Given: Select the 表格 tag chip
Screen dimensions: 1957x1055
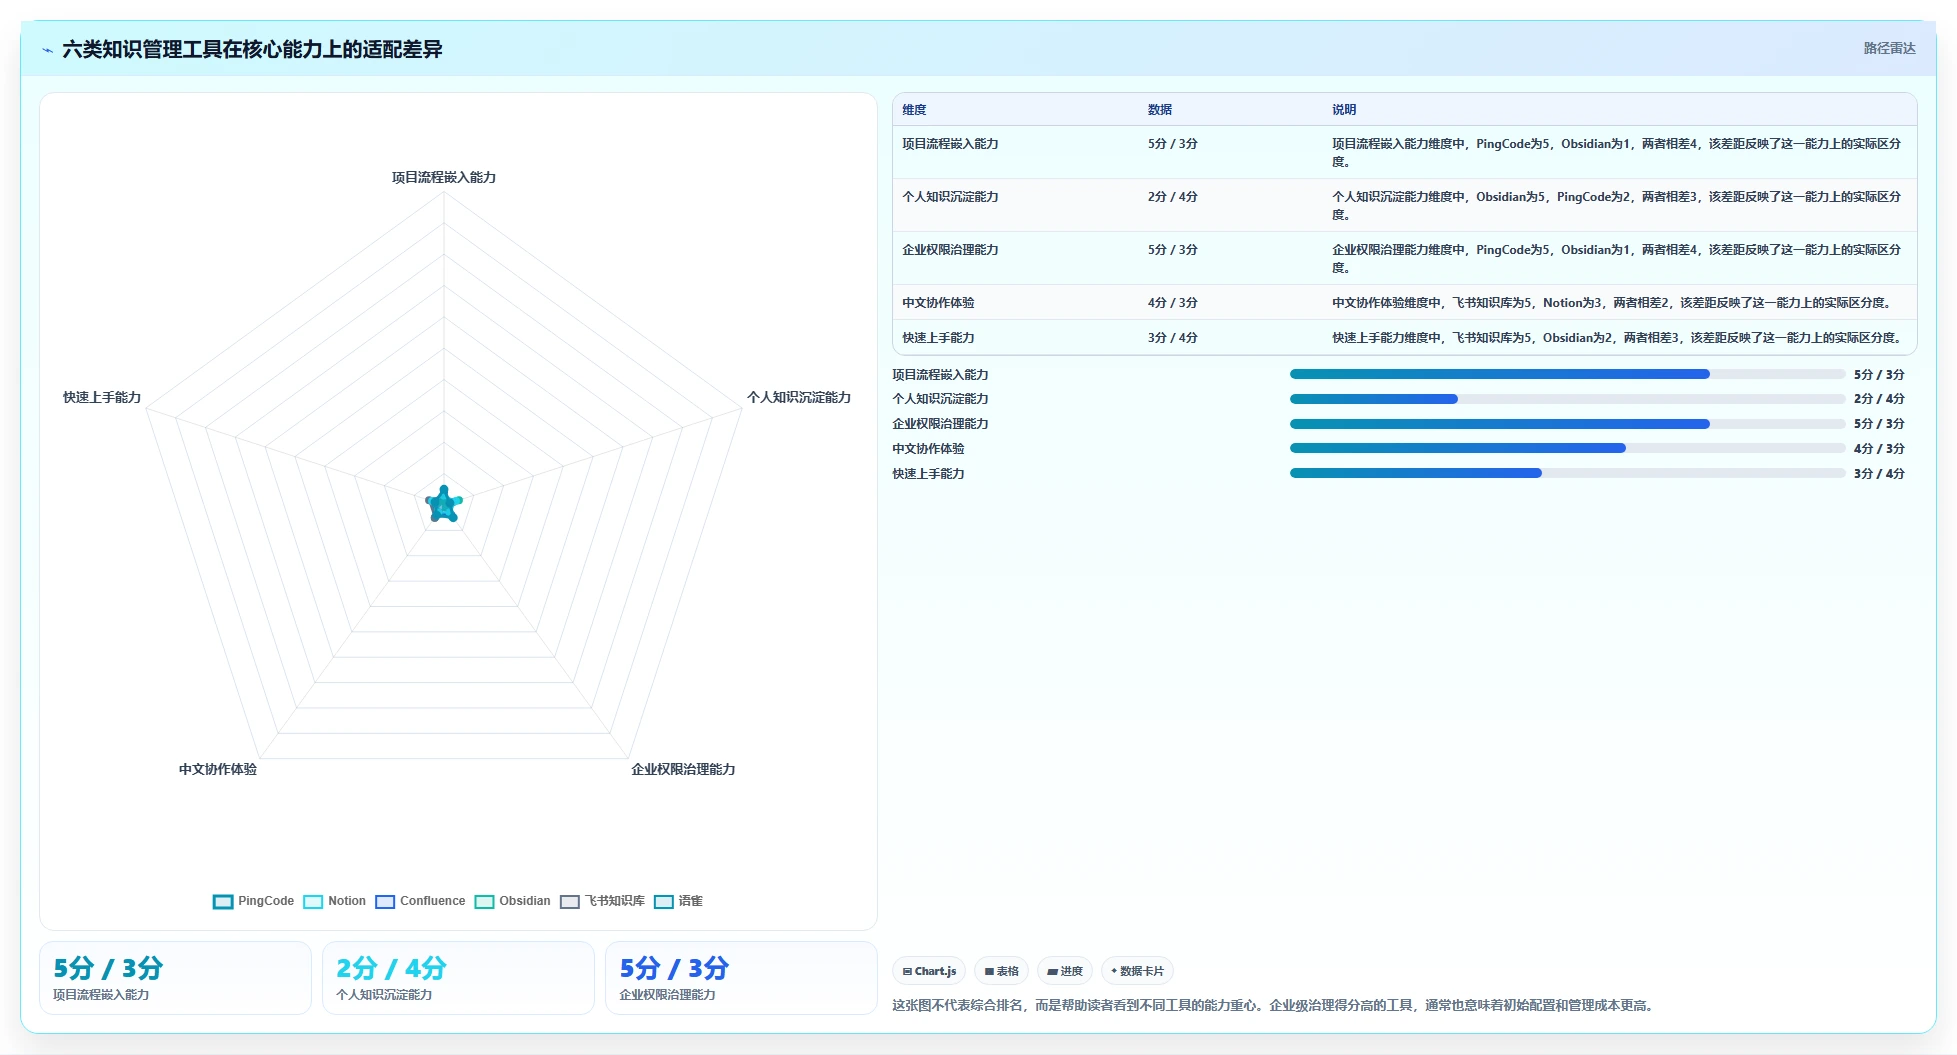Looking at the screenshot, I should [1001, 971].
